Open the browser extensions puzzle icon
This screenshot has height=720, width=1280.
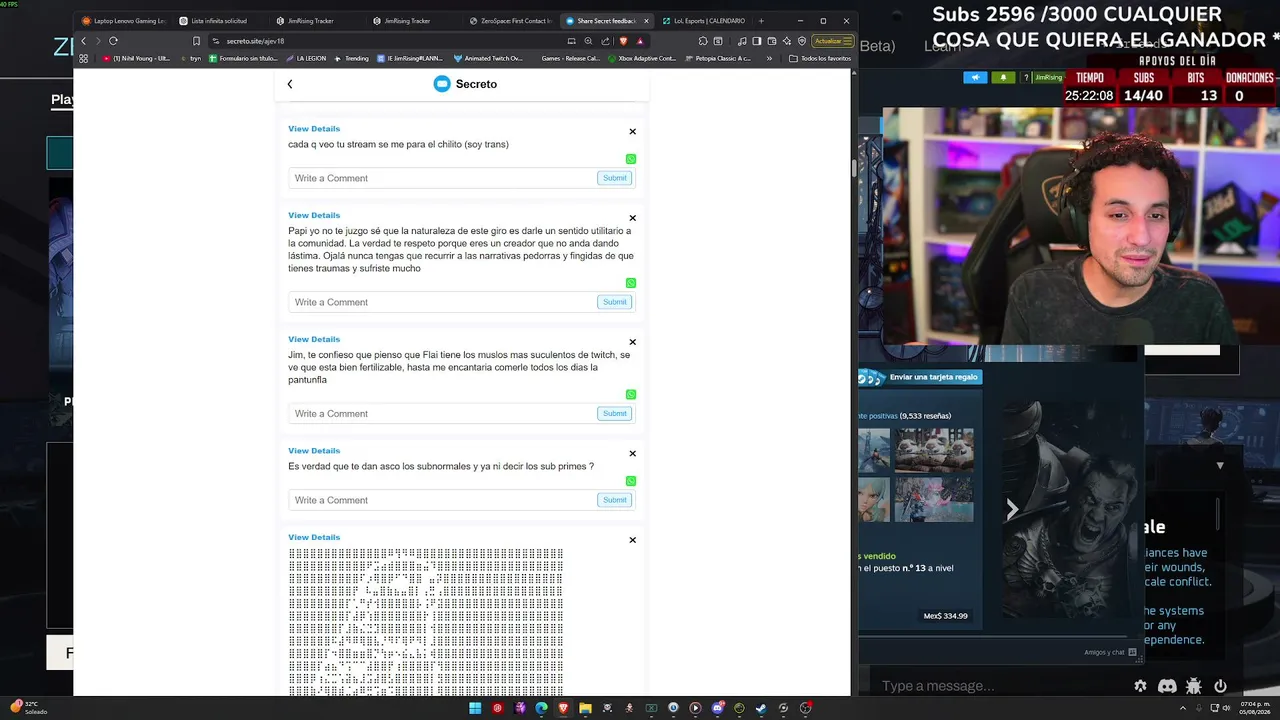coord(703,41)
